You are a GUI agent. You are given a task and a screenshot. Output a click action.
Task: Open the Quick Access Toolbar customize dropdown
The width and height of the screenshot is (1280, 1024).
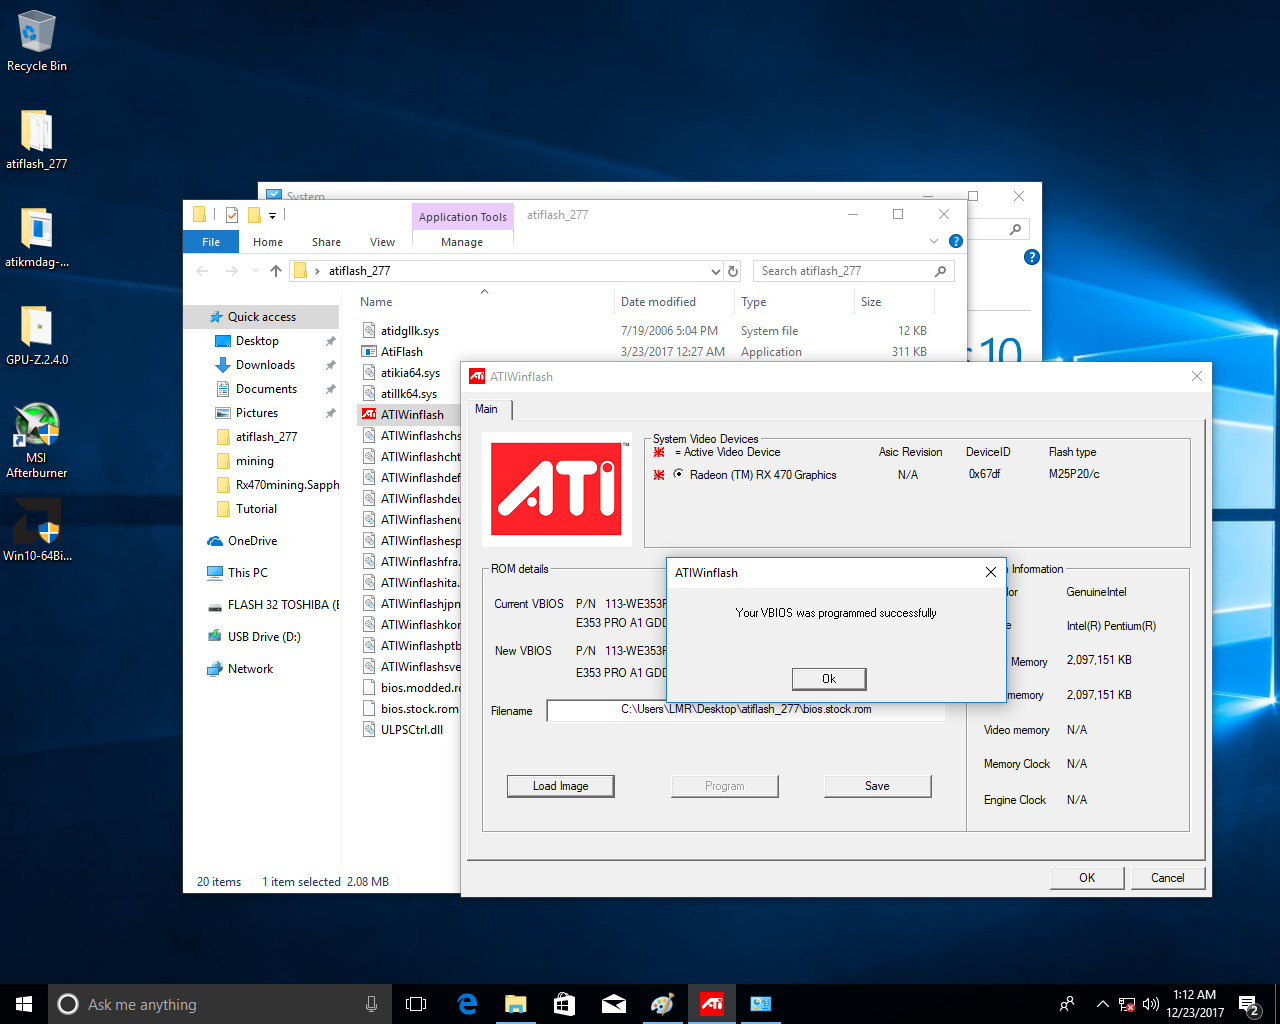272,215
